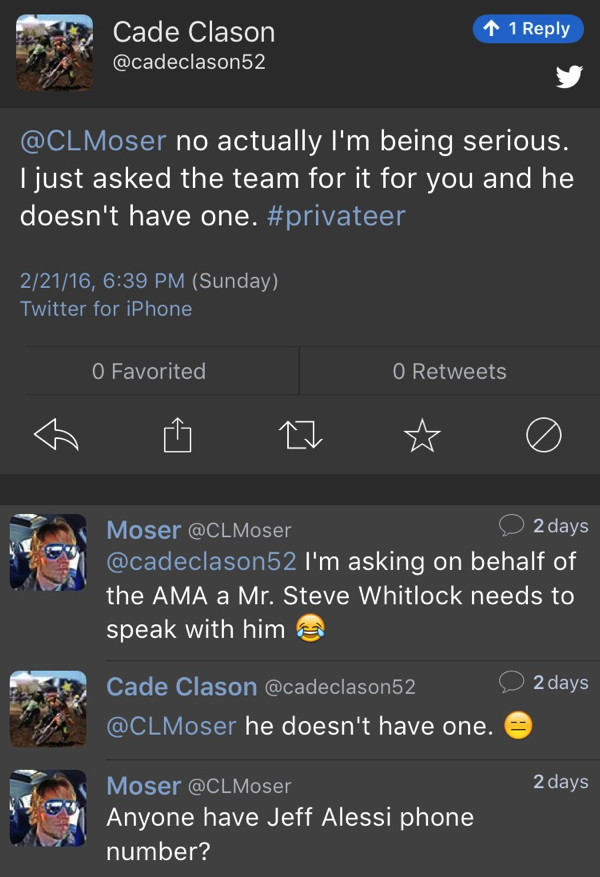Viewport: 600px width, 877px height.
Task: Tap speech bubble on Cade Clason's reply
Action: [512, 683]
